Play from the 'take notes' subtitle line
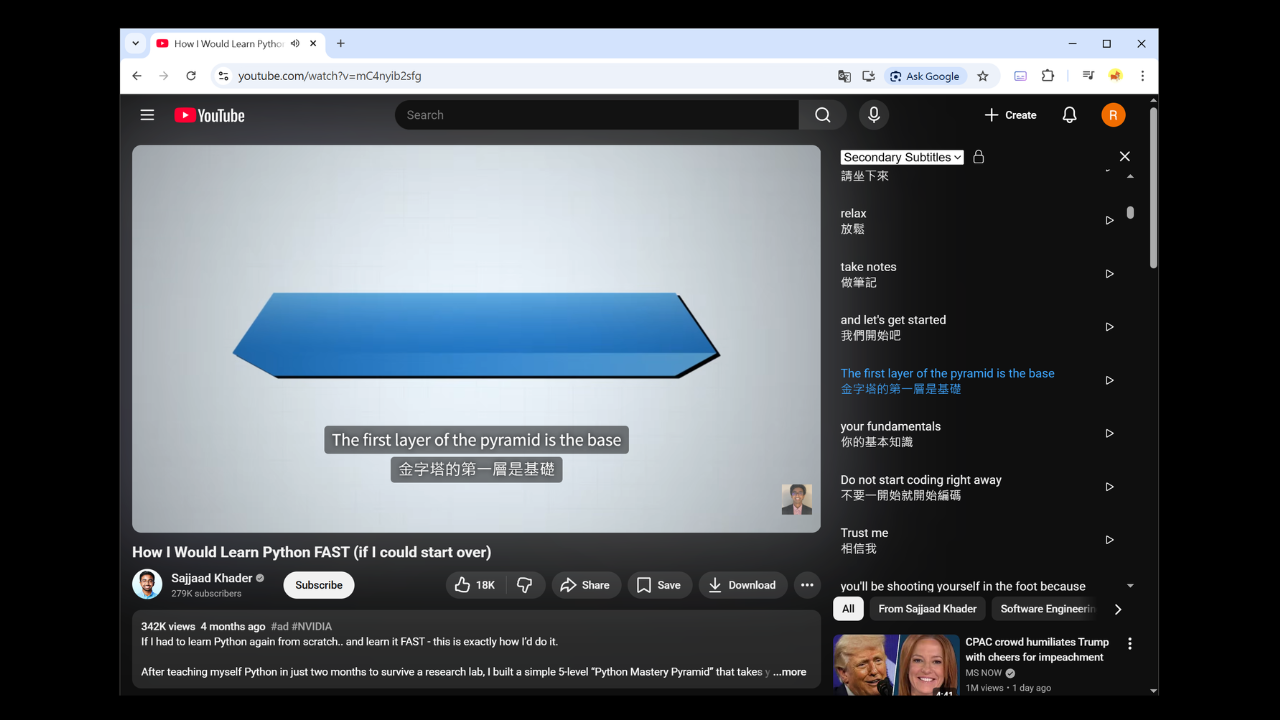Screen dimensions: 1280x720 coord(1109,274)
